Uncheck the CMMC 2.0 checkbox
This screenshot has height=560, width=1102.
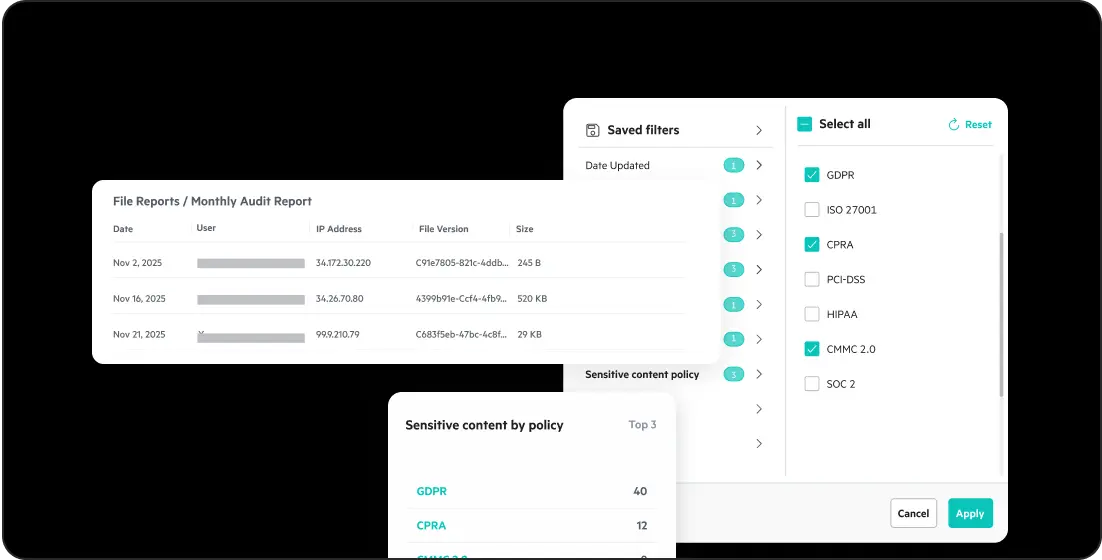(x=812, y=349)
